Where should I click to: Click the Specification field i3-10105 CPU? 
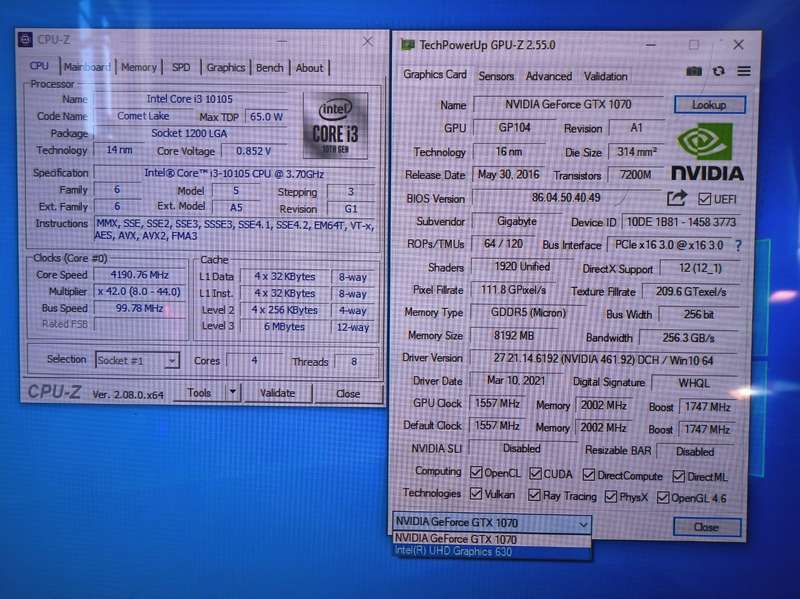(234, 173)
